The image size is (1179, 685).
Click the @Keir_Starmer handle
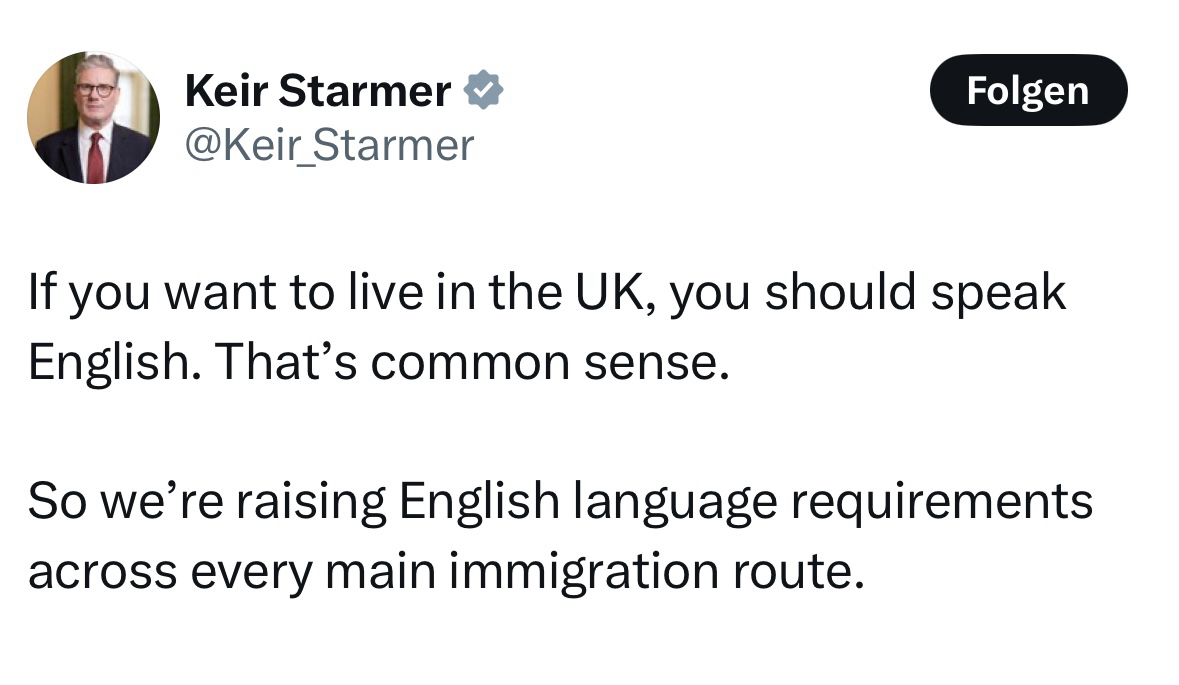click(329, 146)
